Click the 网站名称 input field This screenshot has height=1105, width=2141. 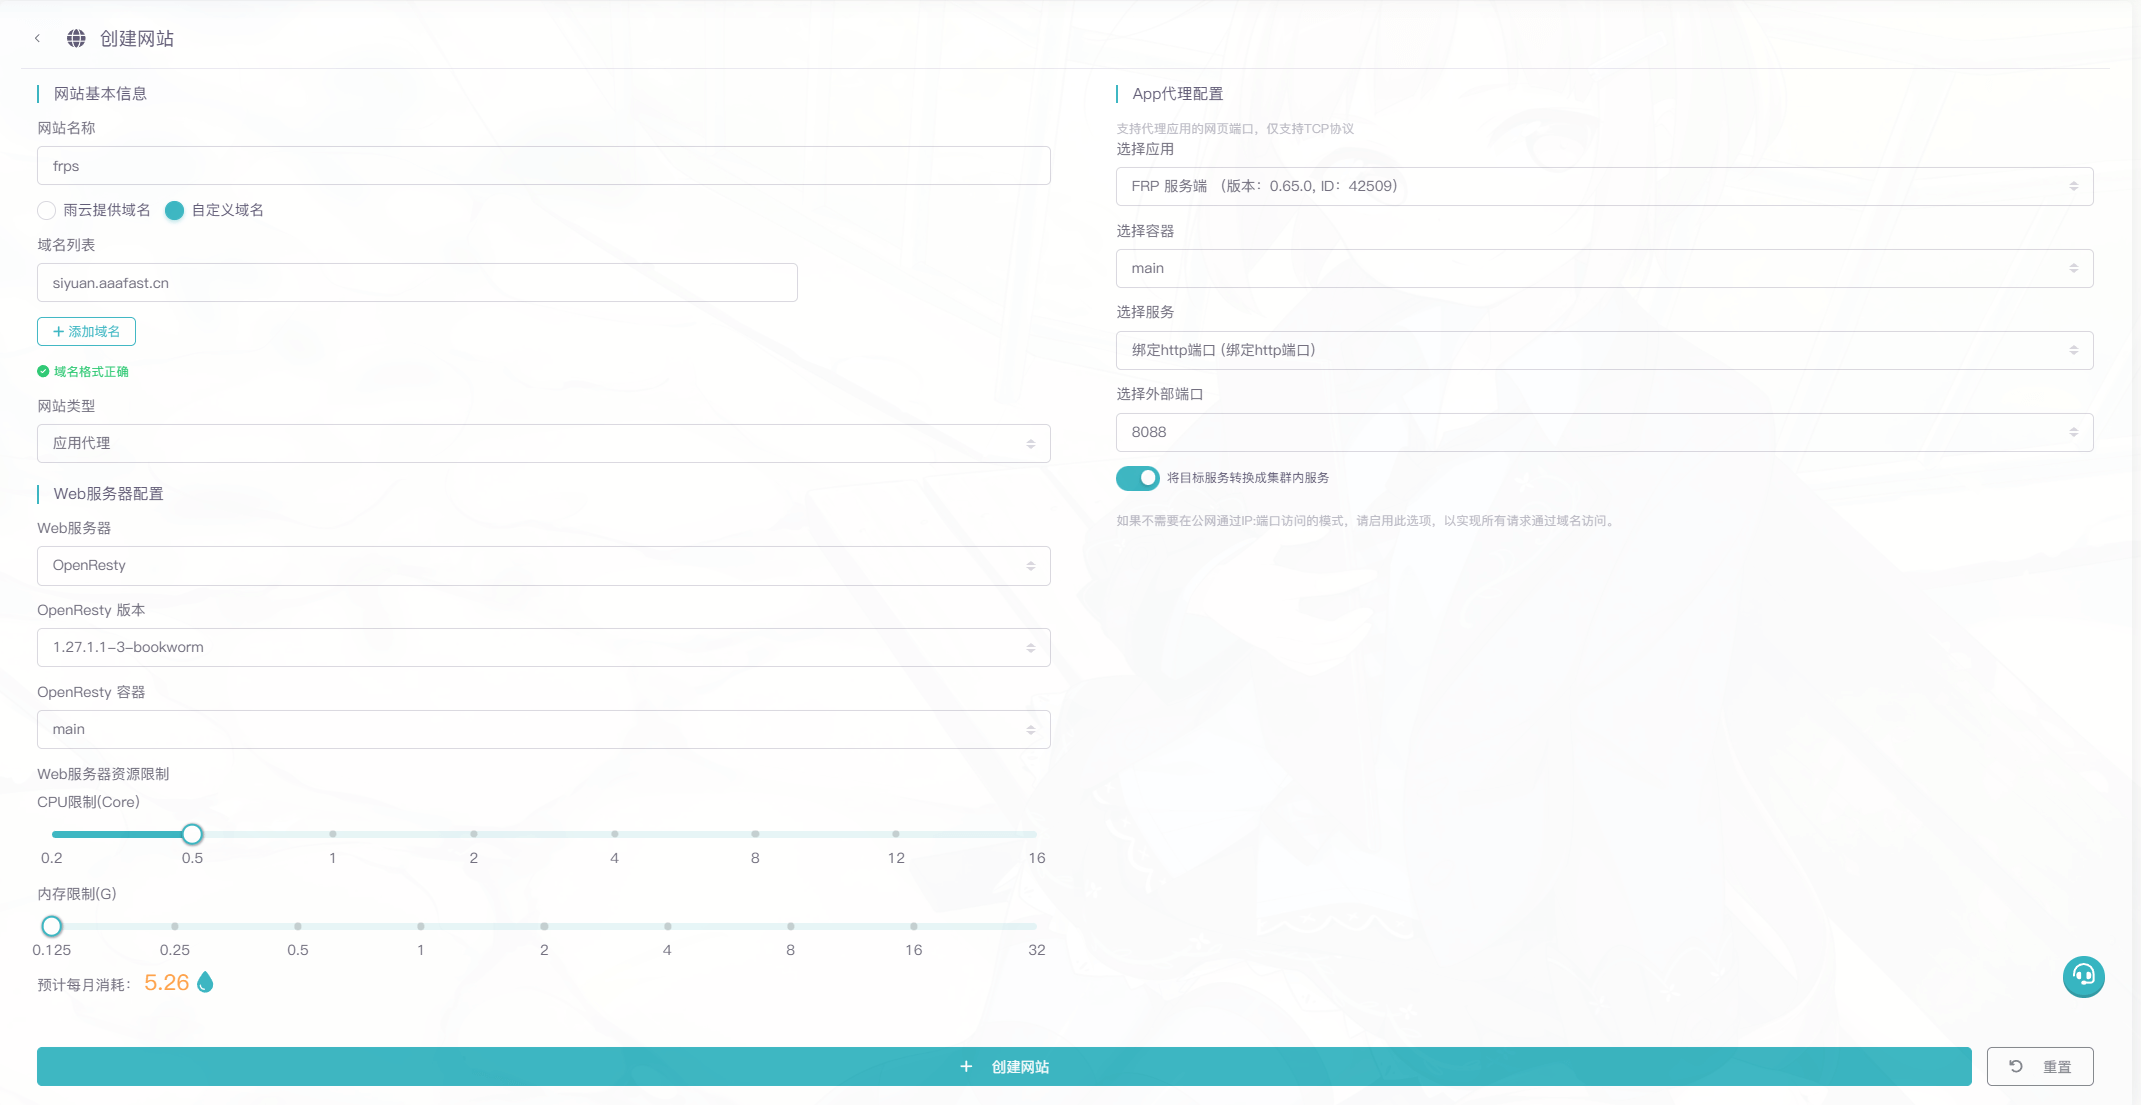[x=543, y=166]
